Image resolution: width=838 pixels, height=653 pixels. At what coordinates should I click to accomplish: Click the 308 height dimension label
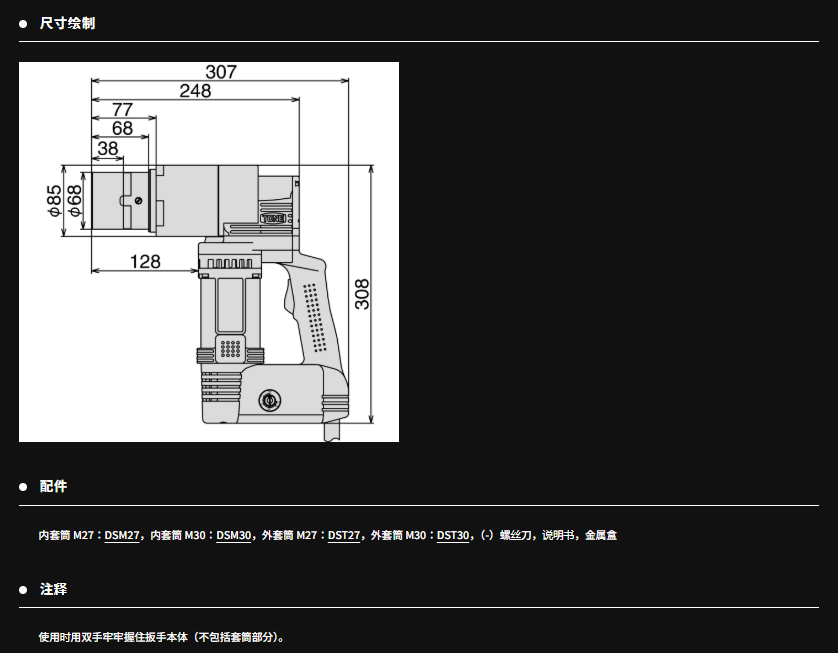[362, 293]
